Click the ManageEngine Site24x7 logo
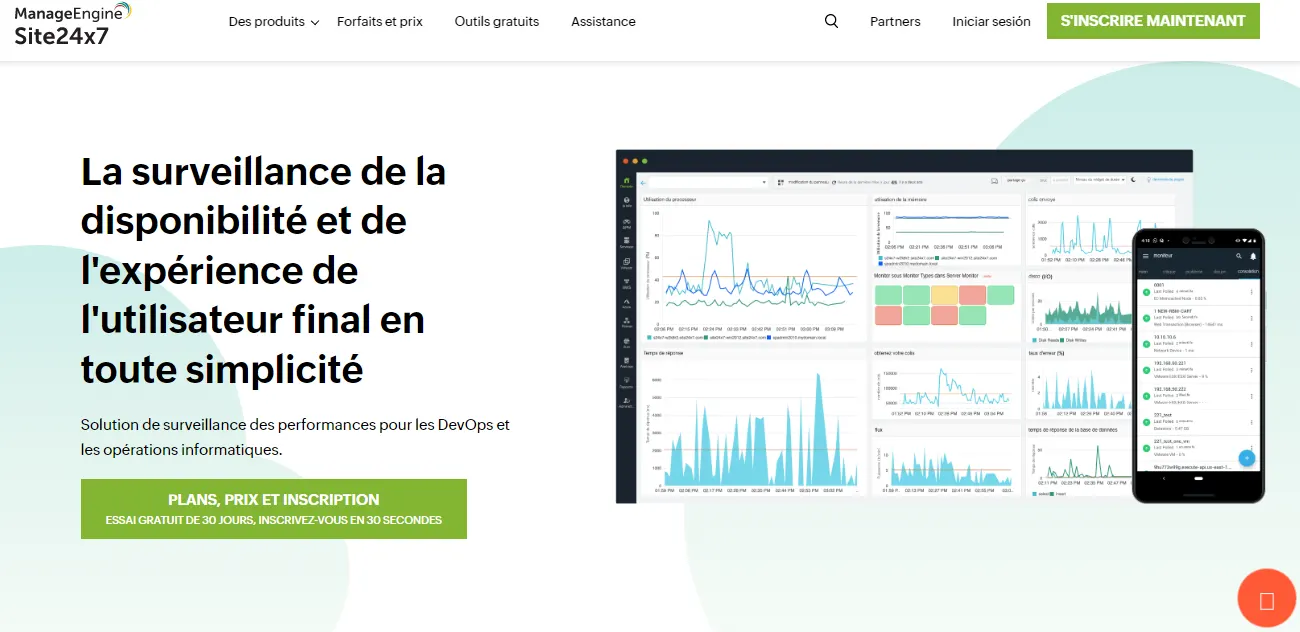 72,24
